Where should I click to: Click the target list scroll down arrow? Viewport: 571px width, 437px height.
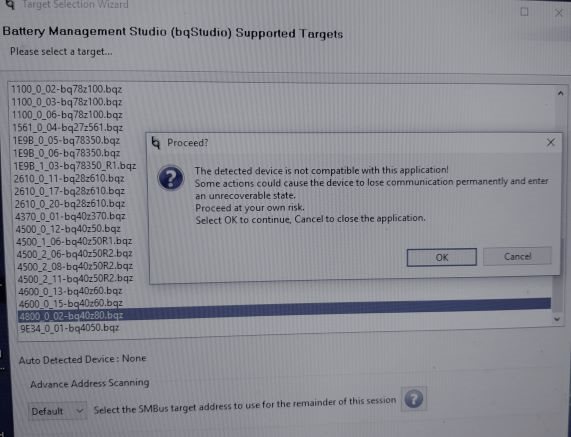[557, 319]
